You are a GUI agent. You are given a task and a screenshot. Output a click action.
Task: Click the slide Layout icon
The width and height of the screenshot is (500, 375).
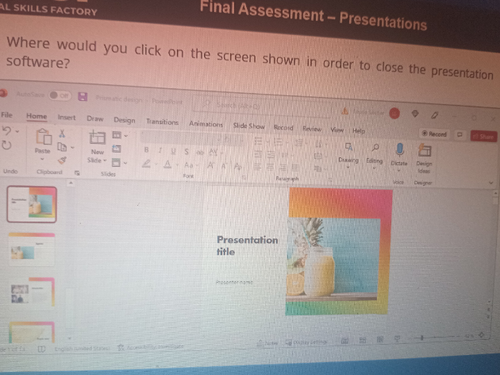click(x=116, y=135)
